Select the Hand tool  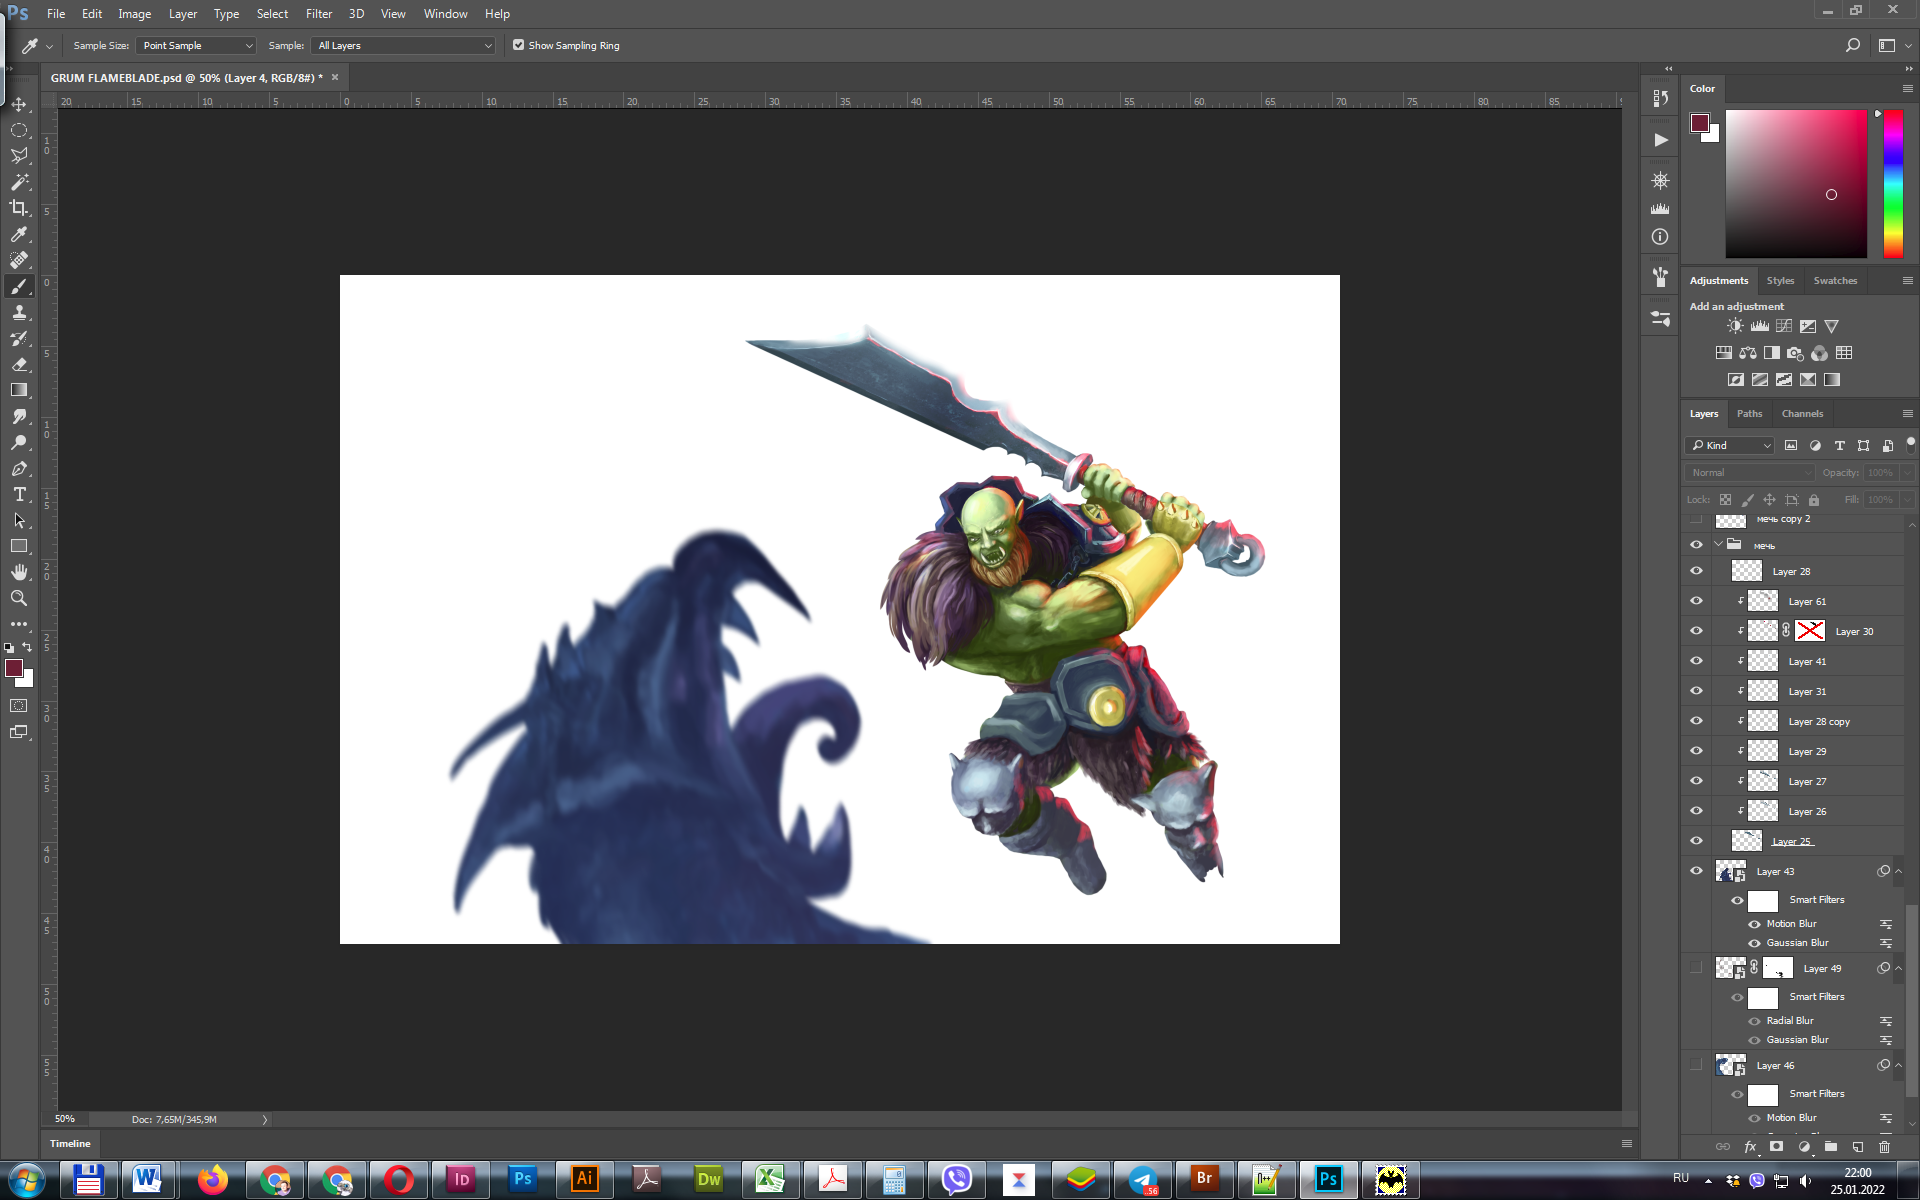pos(19,572)
